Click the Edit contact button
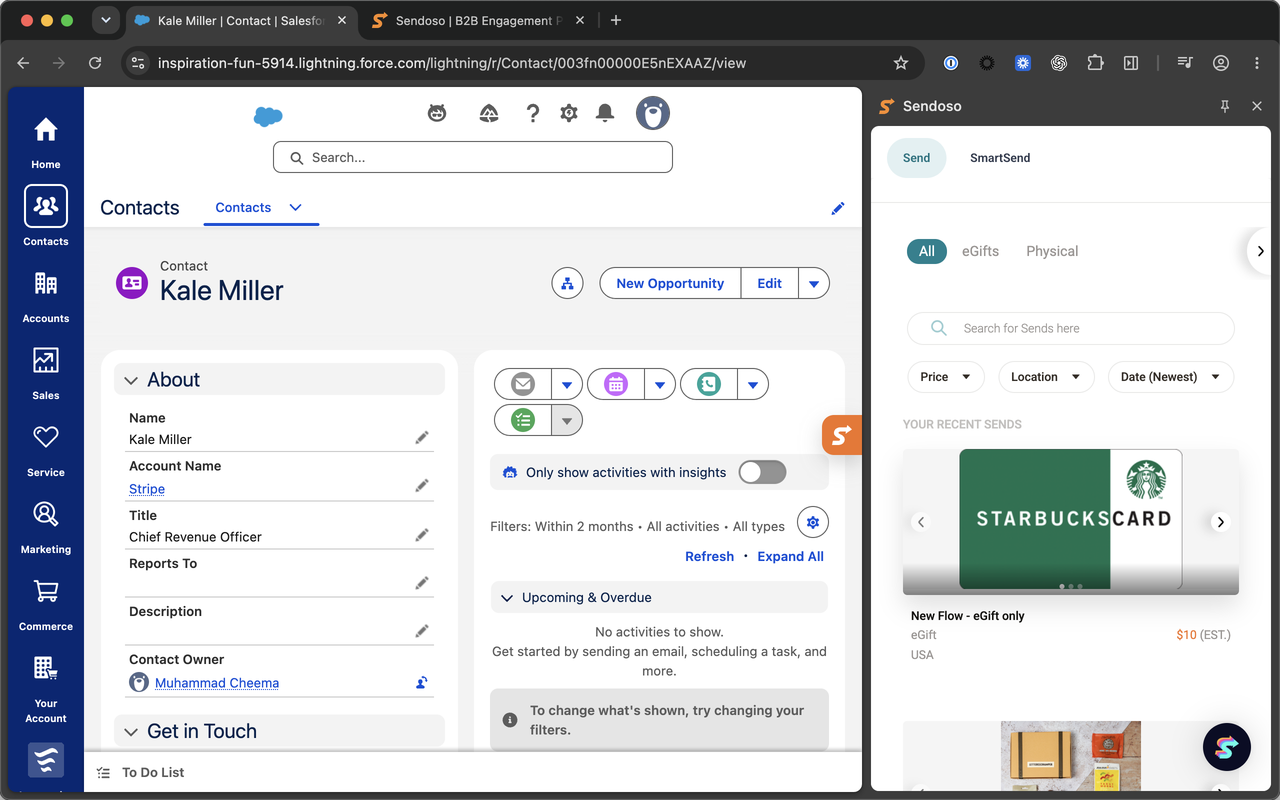The height and width of the screenshot is (800, 1280). [x=769, y=284]
